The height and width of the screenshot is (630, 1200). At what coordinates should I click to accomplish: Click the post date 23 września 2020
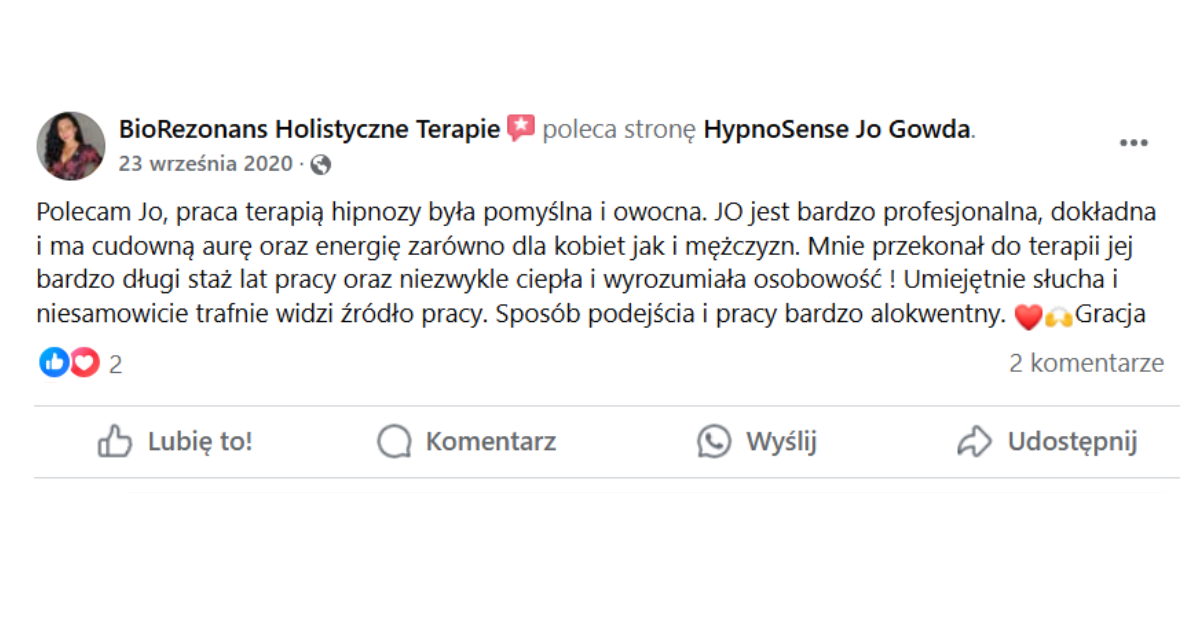[205, 164]
